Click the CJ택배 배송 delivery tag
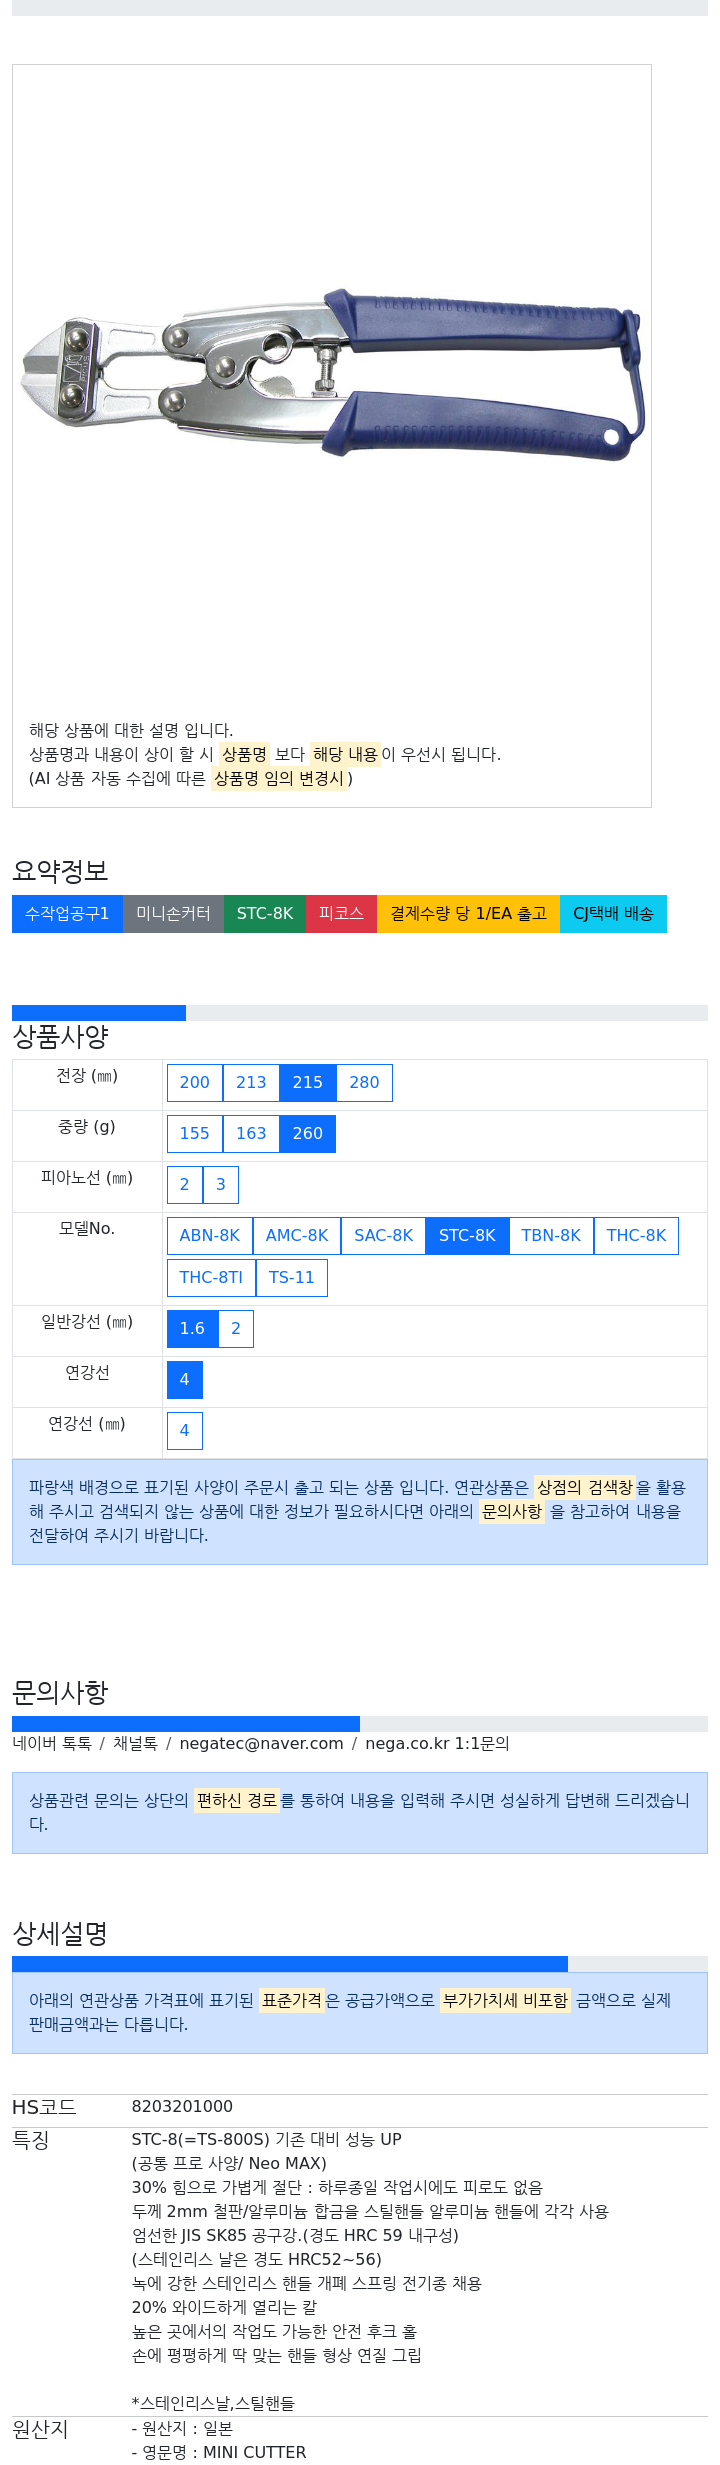Viewport: 720px width, 2465px height. (613, 914)
